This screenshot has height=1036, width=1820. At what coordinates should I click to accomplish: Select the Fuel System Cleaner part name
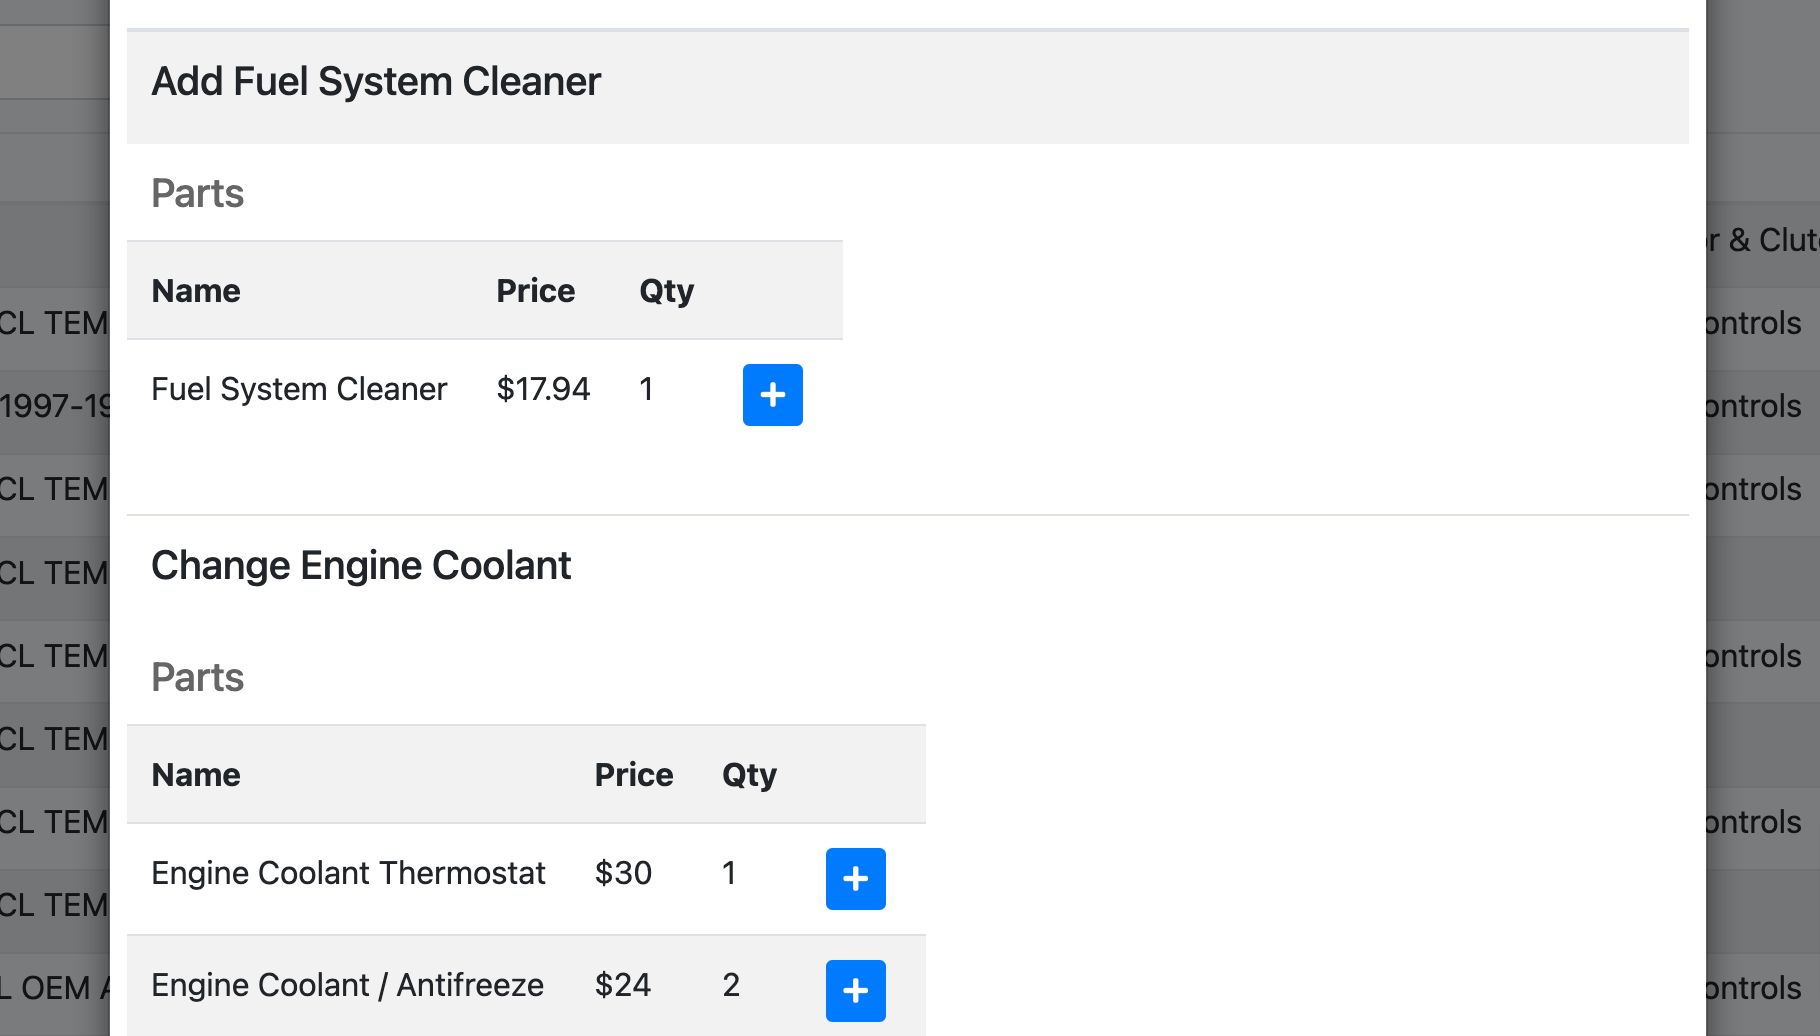299,389
